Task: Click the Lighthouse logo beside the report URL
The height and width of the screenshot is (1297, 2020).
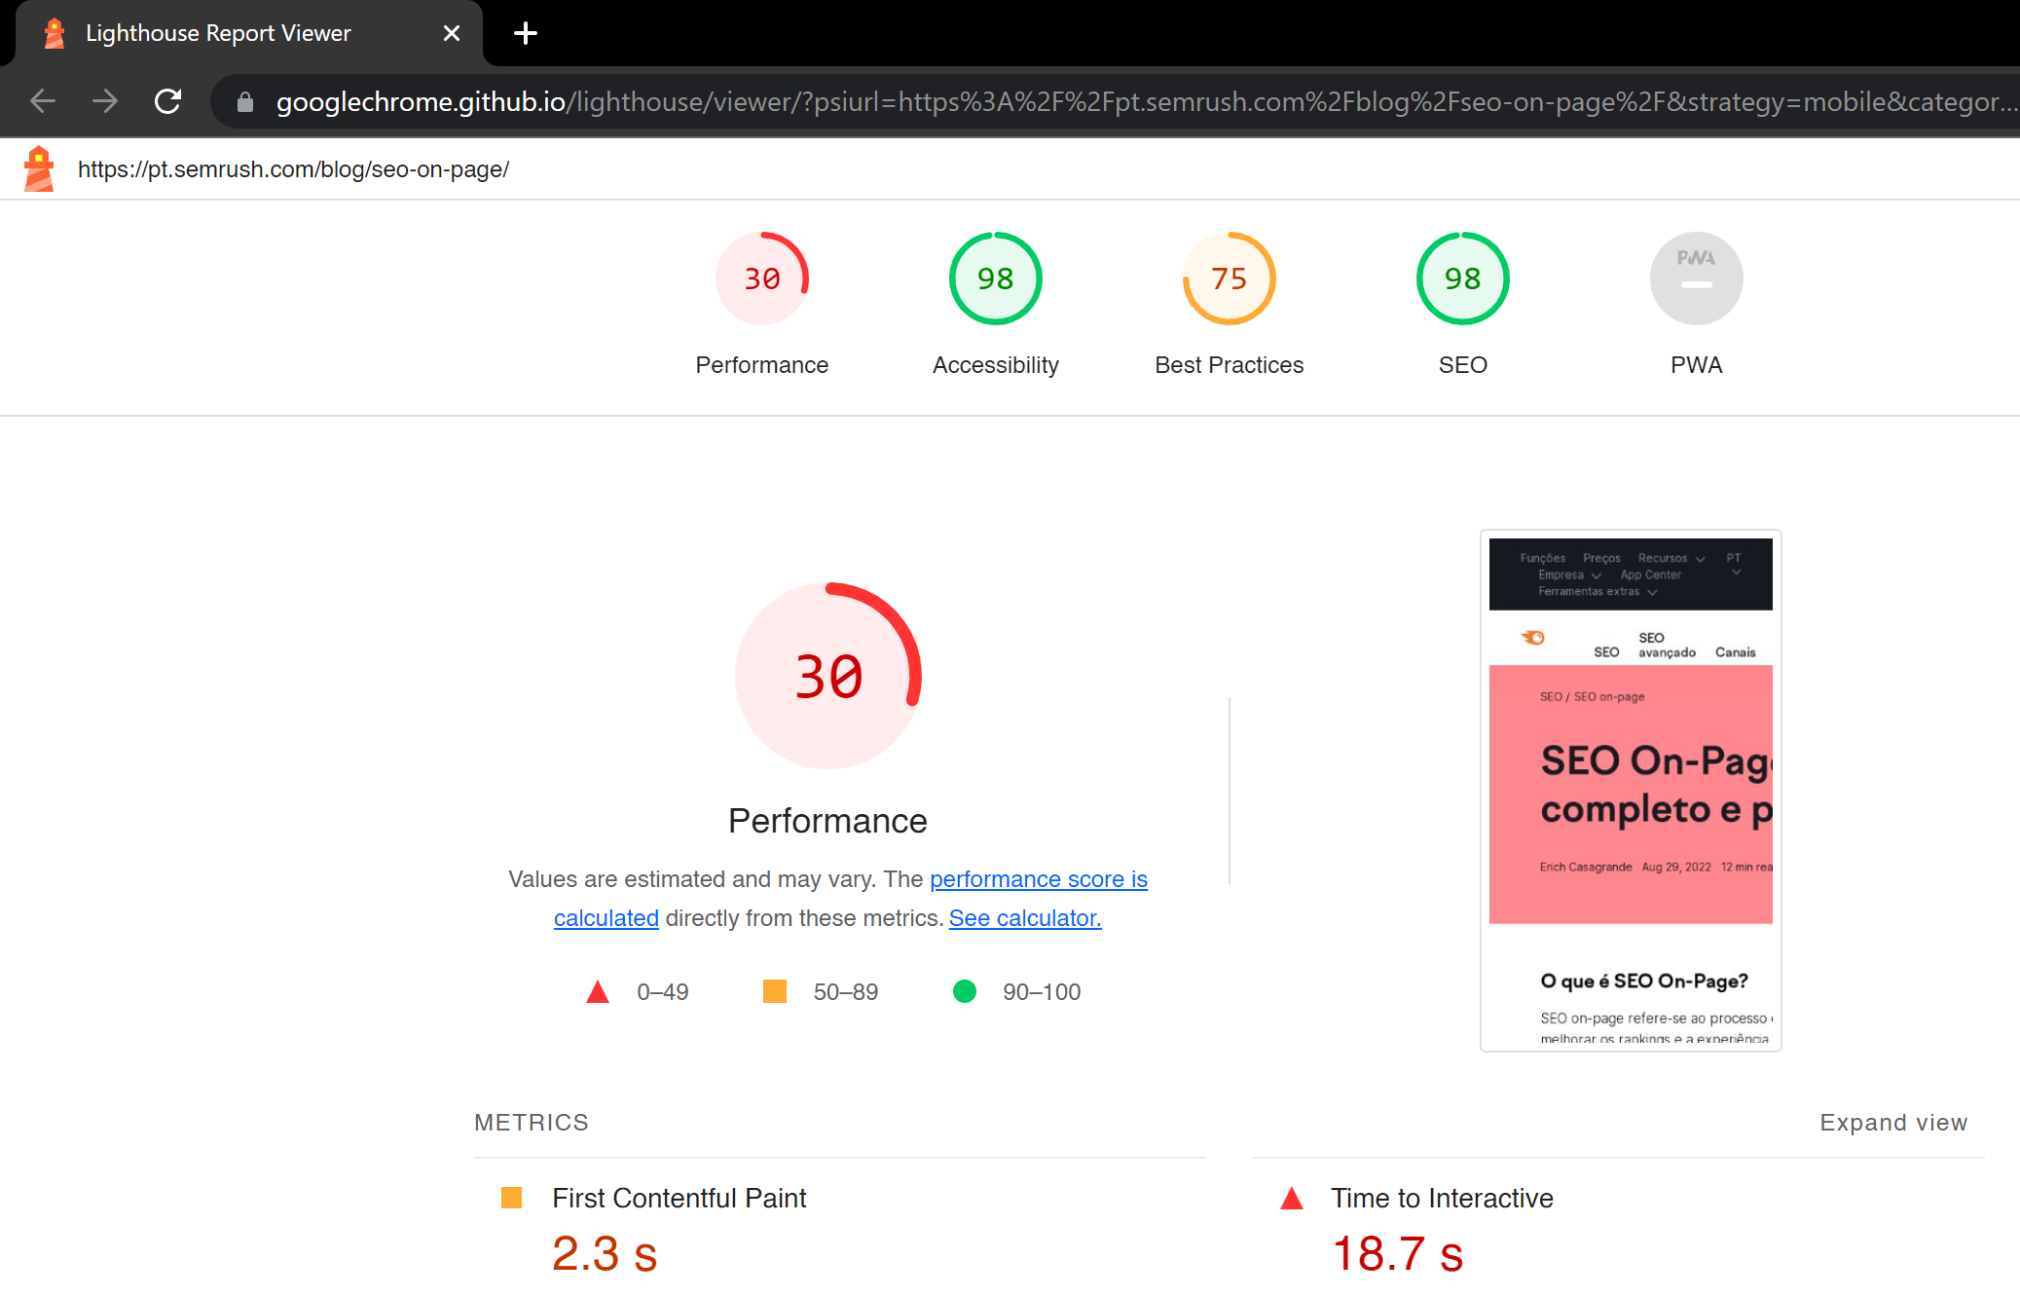Action: coord(39,169)
